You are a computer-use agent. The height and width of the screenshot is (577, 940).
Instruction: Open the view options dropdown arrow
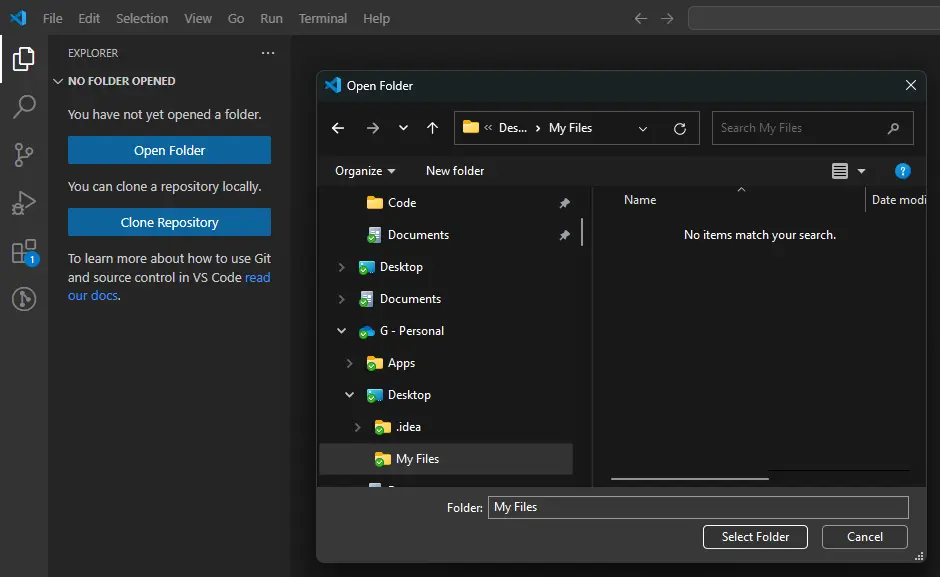tap(861, 171)
